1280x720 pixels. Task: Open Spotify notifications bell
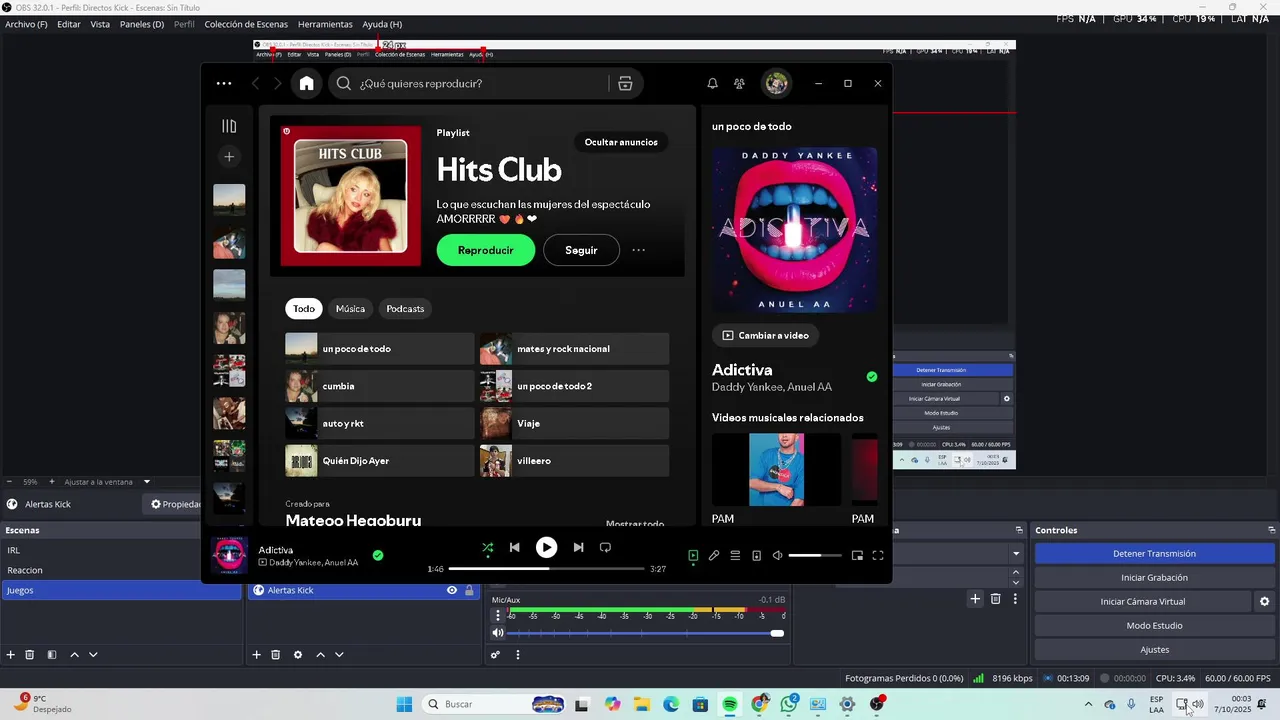pos(713,84)
